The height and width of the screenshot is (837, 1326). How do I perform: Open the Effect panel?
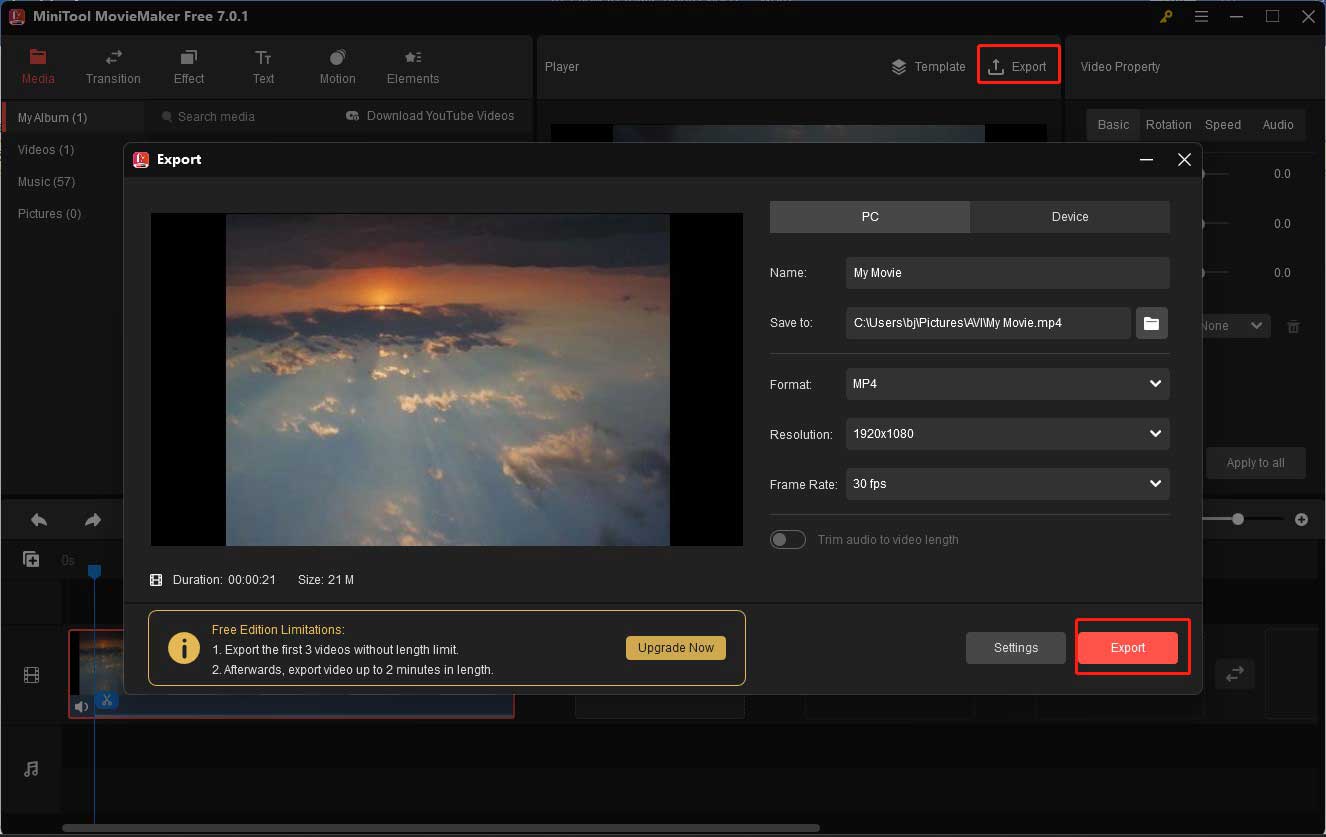click(x=188, y=66)
